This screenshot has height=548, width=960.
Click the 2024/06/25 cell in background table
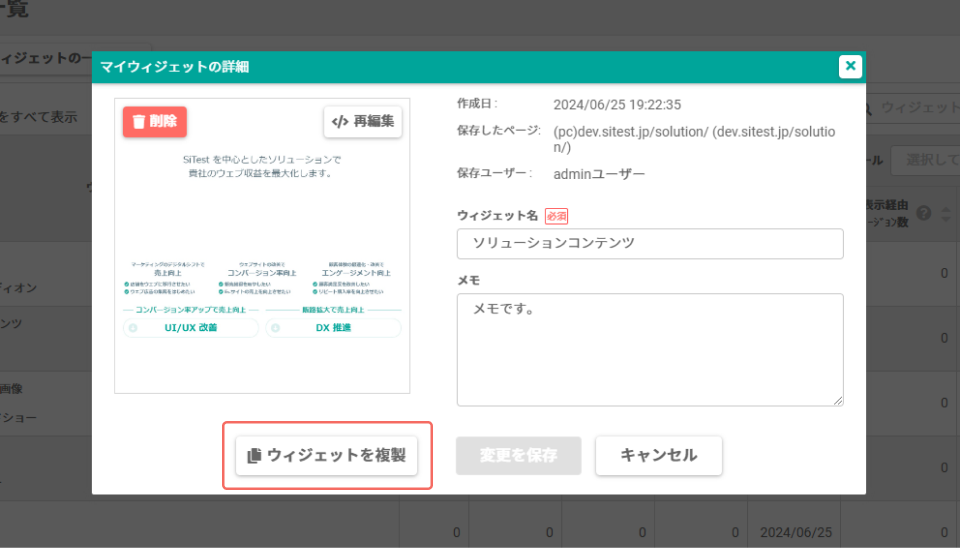796,532
